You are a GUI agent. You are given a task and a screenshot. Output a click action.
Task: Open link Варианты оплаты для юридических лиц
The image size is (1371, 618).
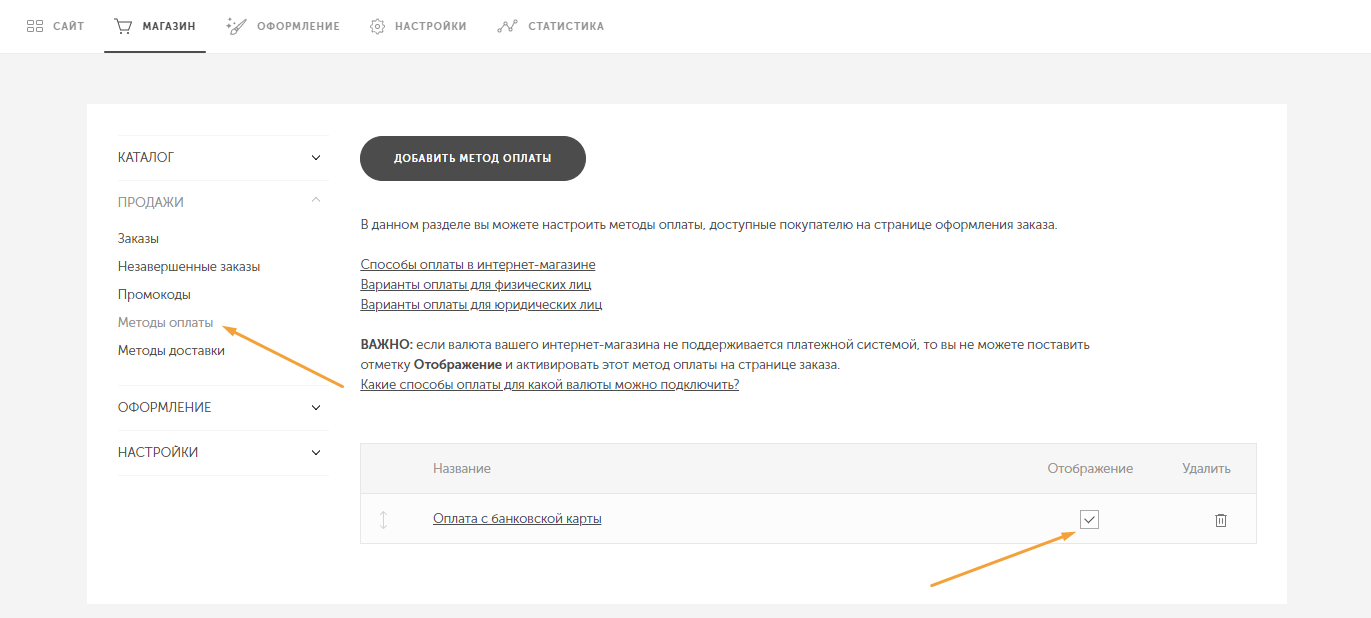pyautogui.click(x=481, y=305)
